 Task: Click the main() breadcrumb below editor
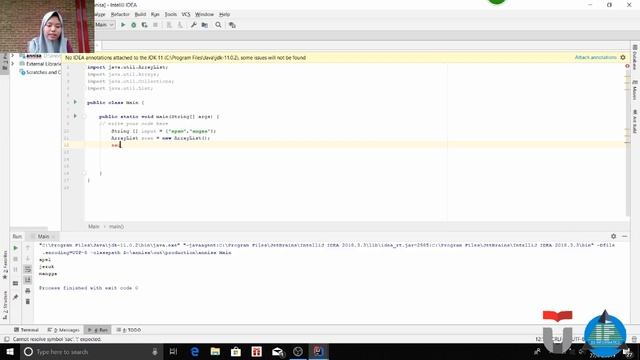(116, 227)
